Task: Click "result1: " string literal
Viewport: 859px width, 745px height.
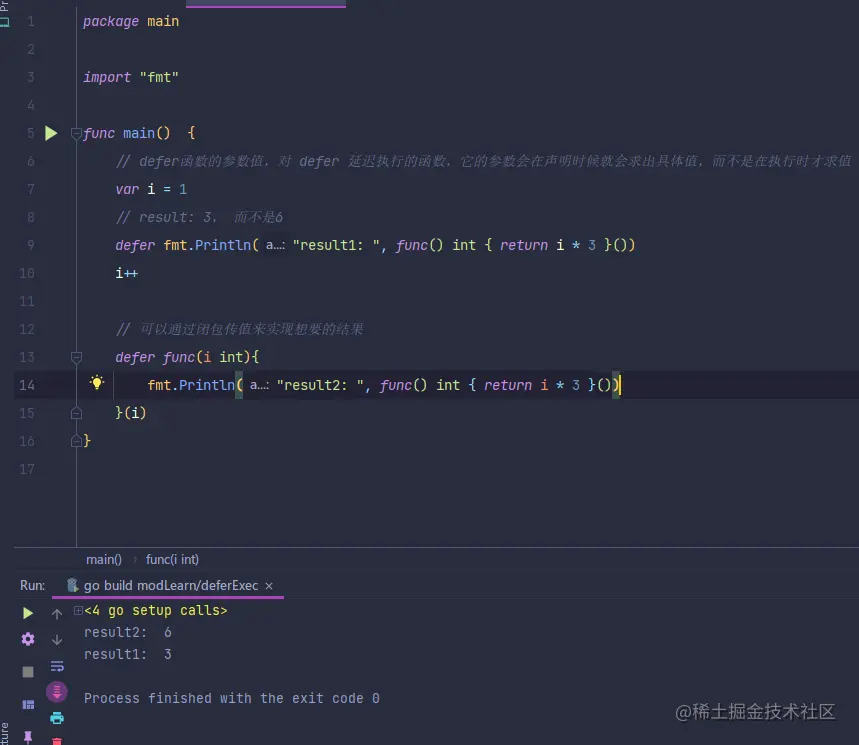Action: tap(336, 245)
